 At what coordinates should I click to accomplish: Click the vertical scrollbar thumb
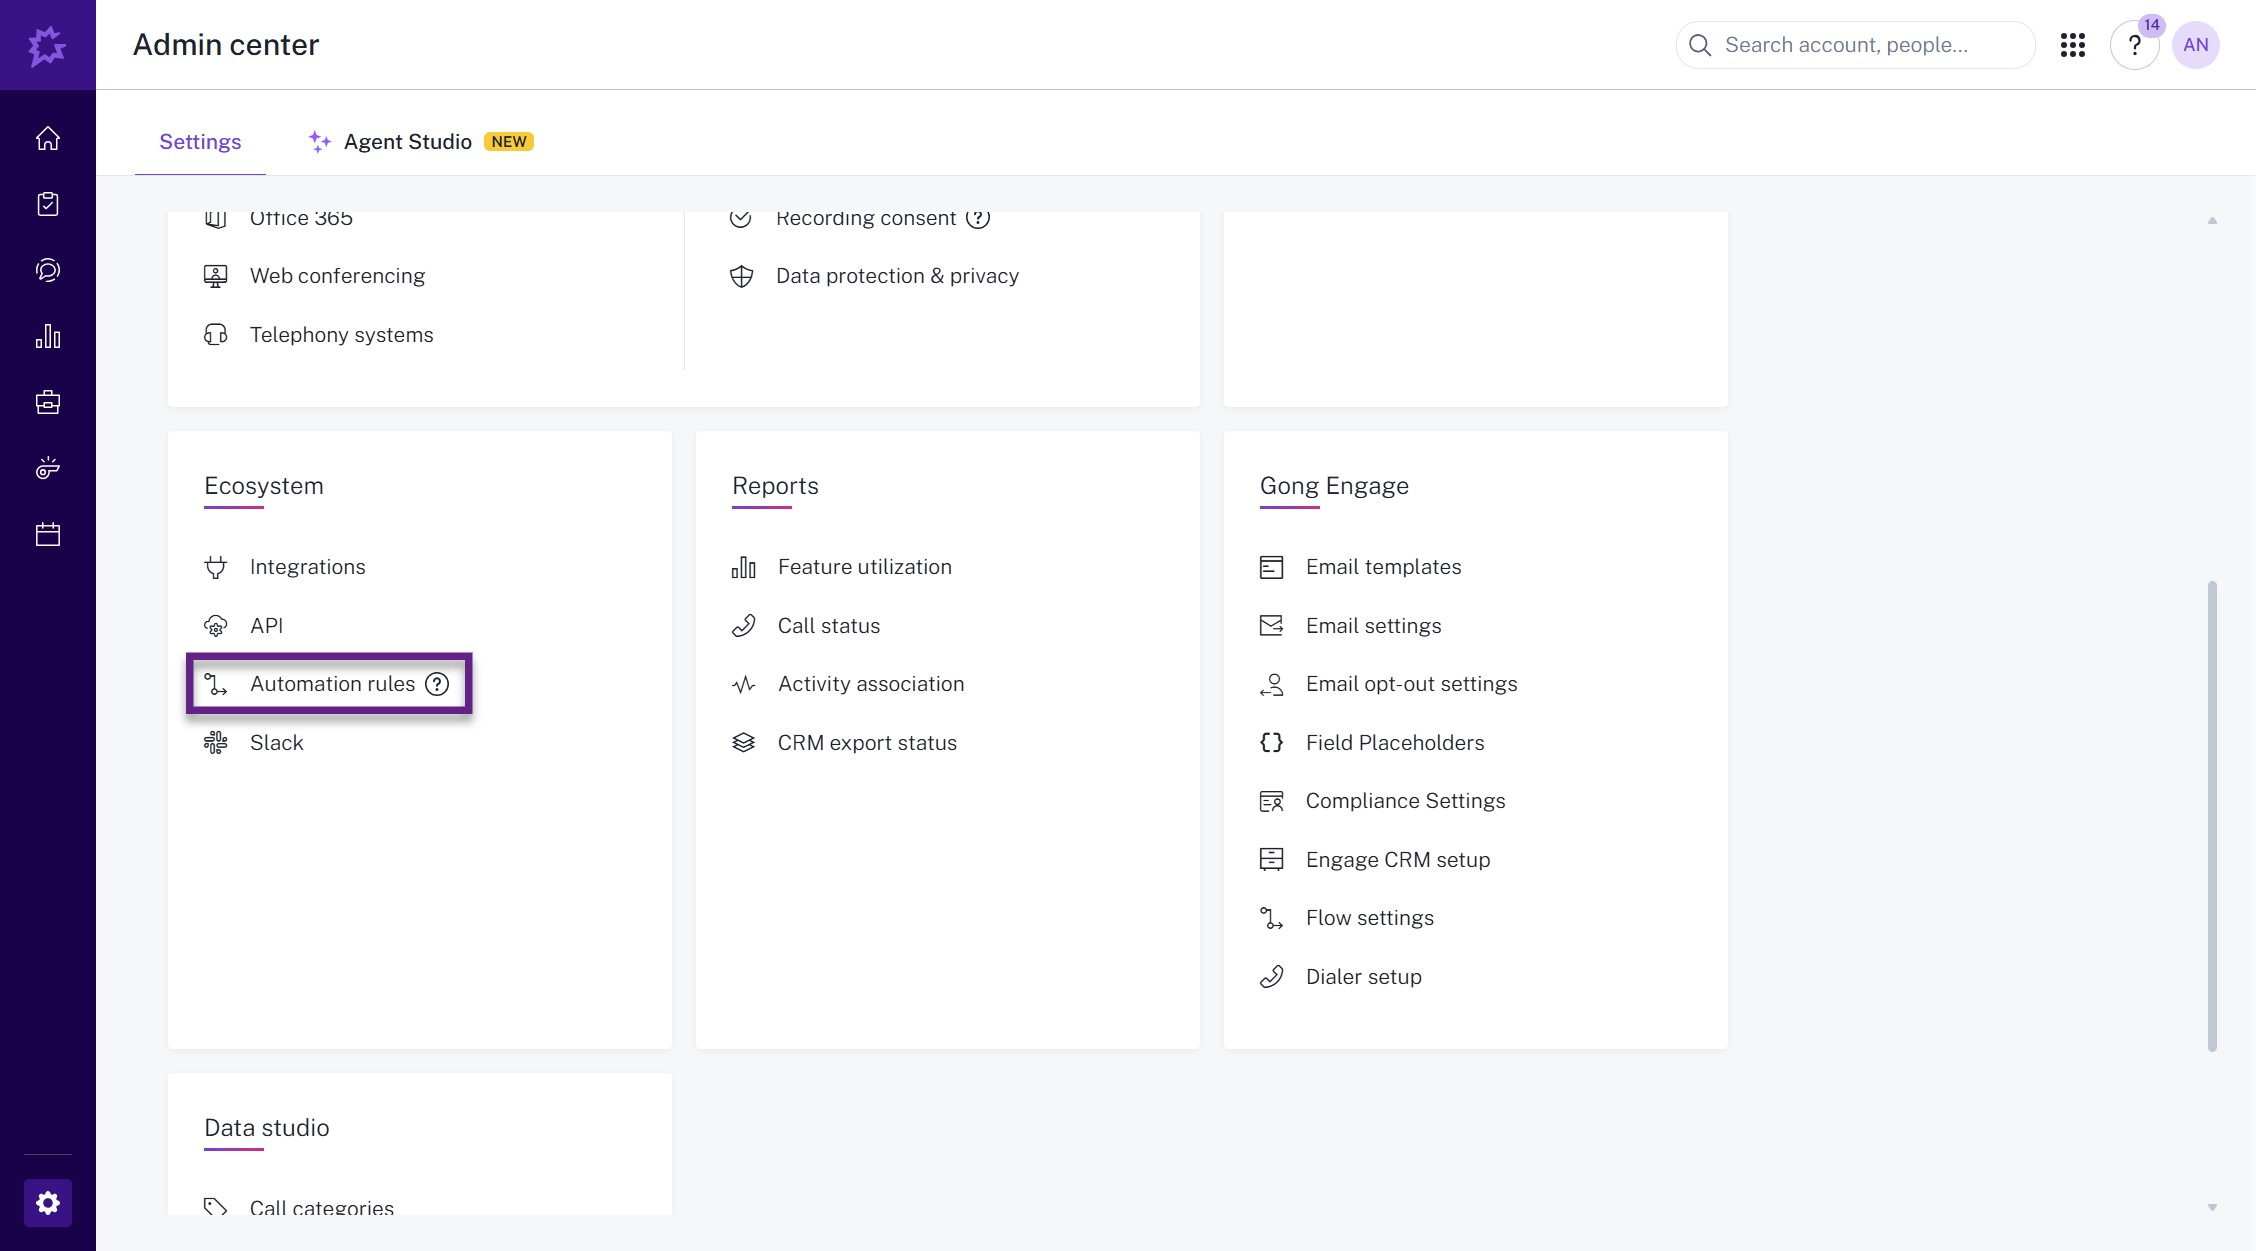[2212, 815]
